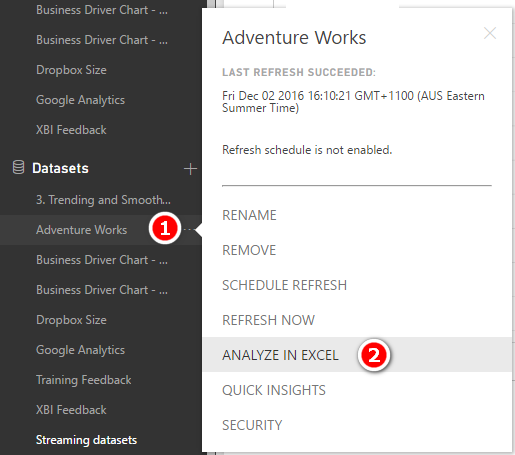Open Streaming datasets link
This screenshot has width=515, height=455.
[x=86, y=440]
